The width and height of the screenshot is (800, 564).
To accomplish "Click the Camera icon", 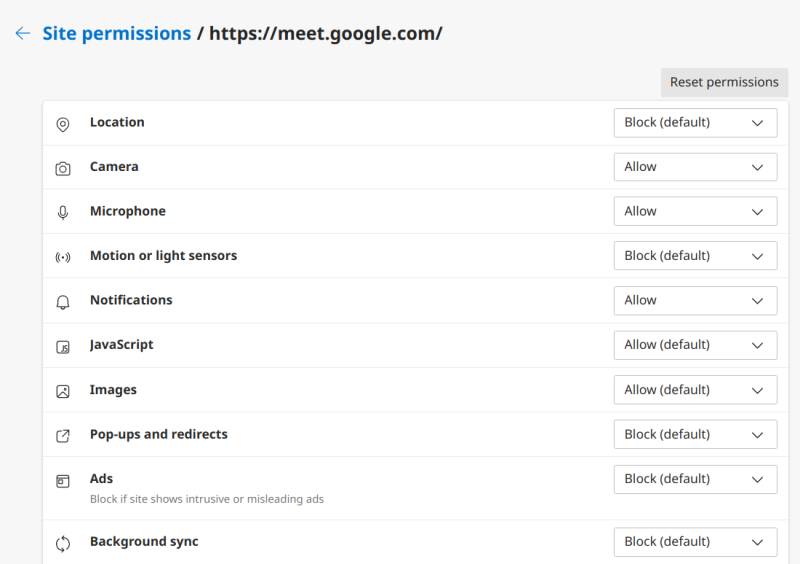I will click(x=63, y=168).
